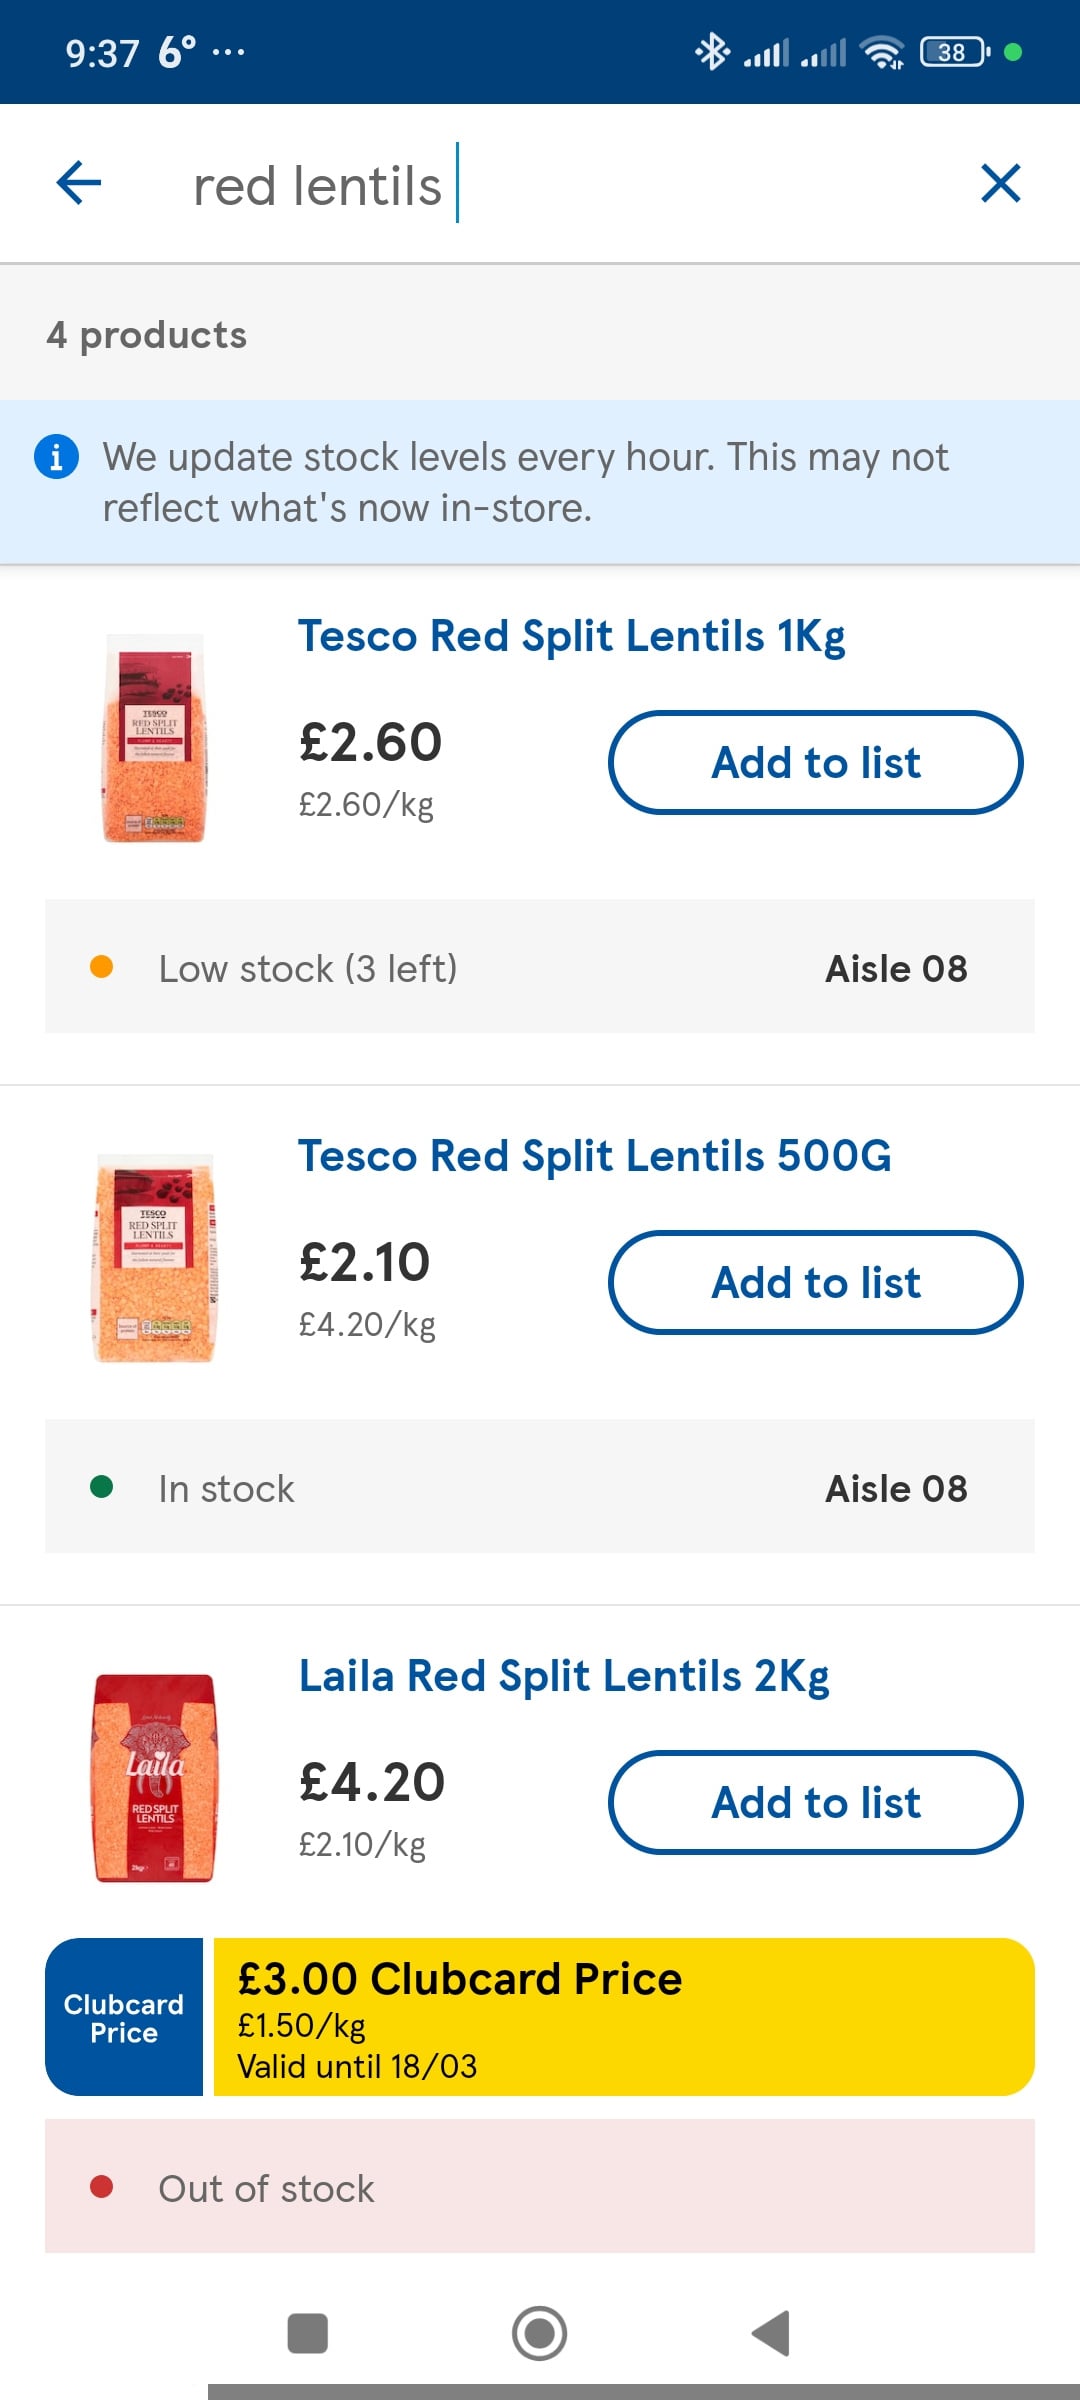Open Tesco Red Split Lentils 1Kg product
This screenshot has width=1080, height=2400.
571,637
